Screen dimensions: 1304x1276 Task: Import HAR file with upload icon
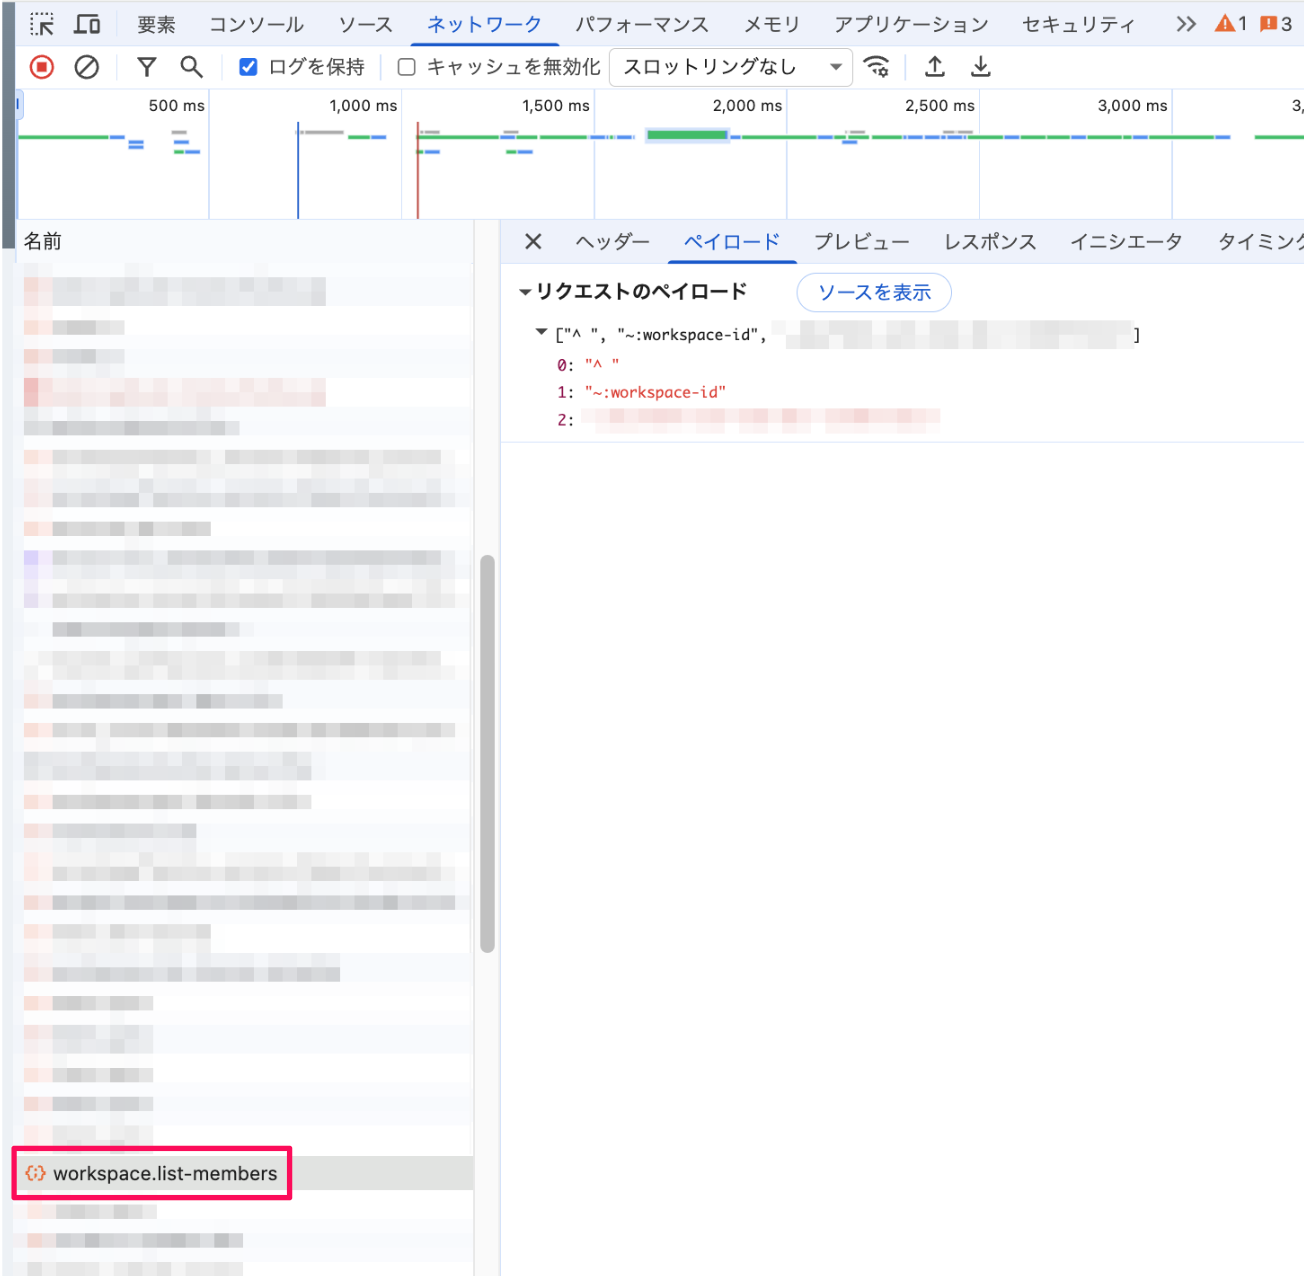click(x=935, y=67)
